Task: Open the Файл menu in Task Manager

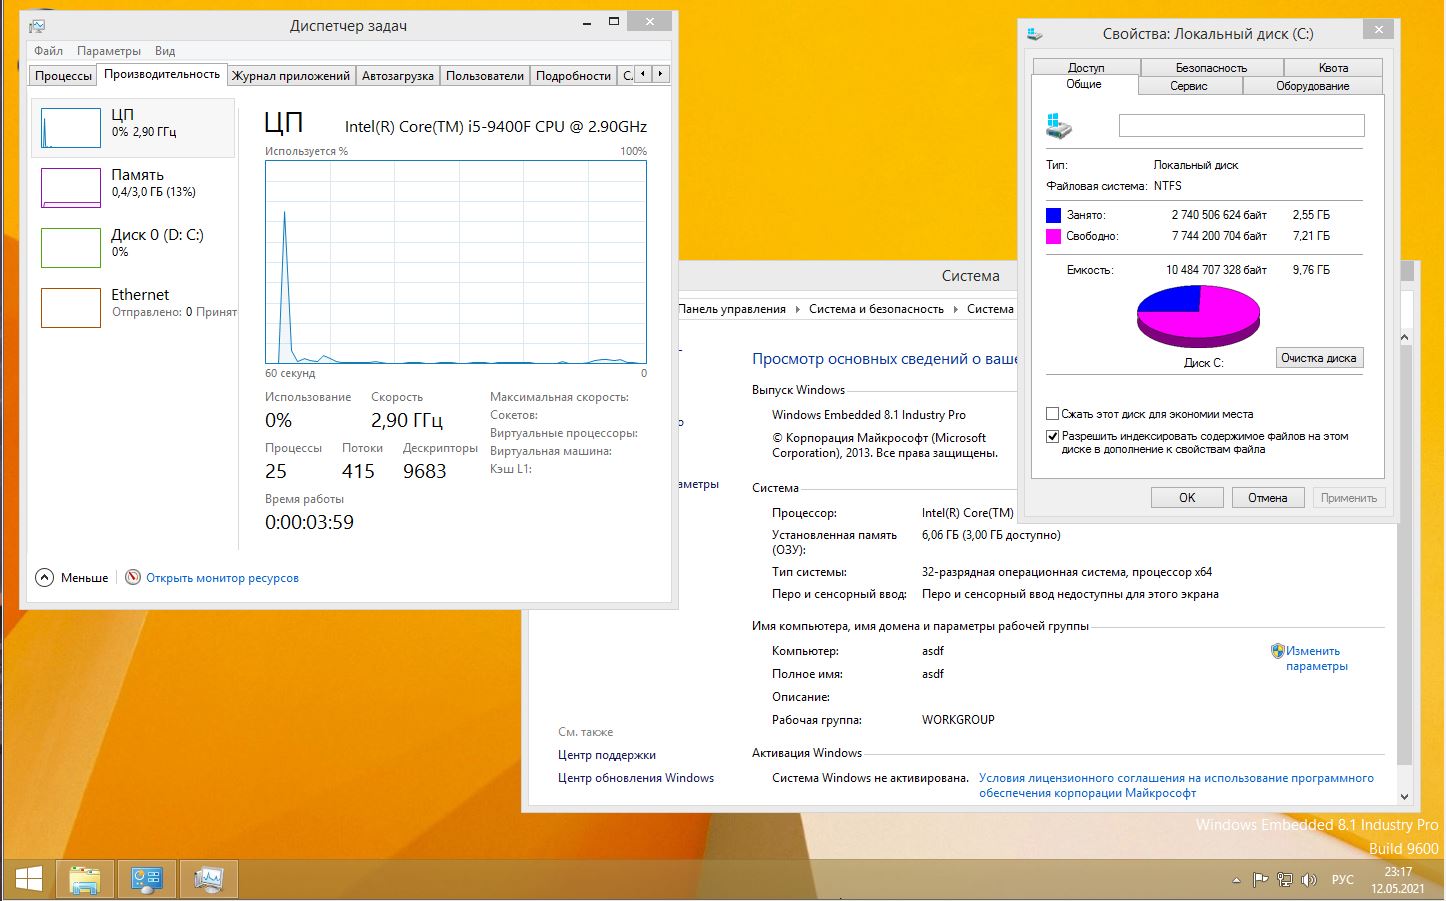Action: (x=48, y=51)
